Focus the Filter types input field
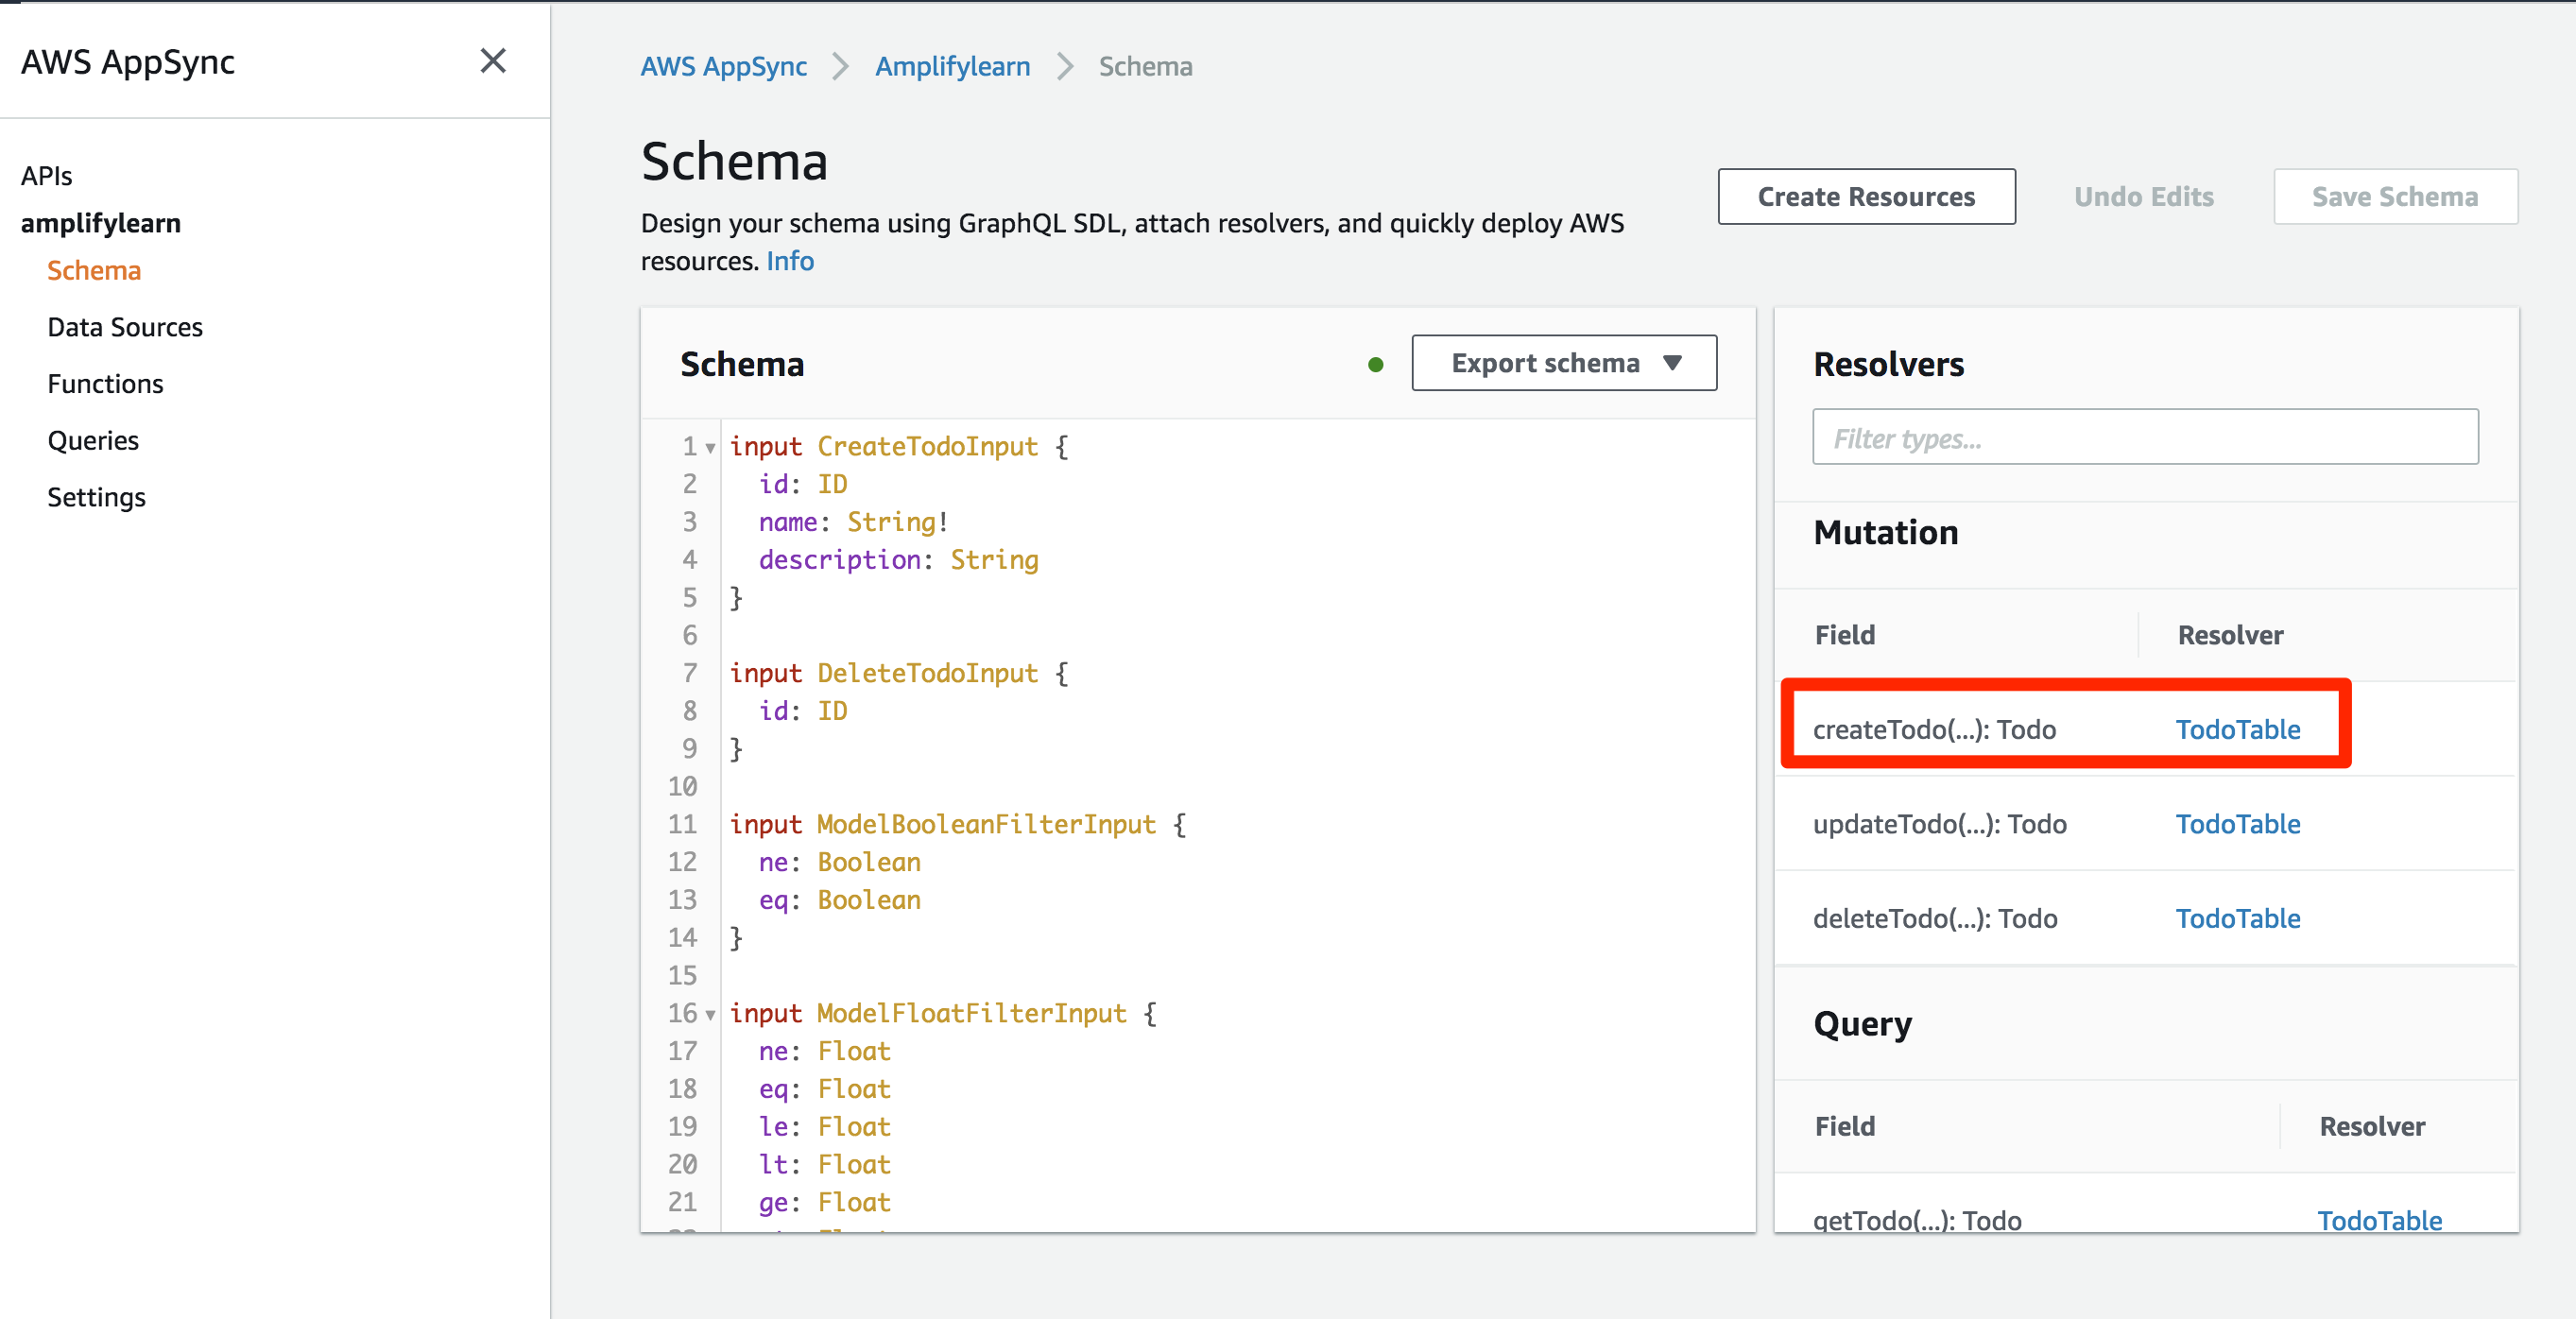The width and height of the screenshot is (2576, 1319). [2145, 437]
